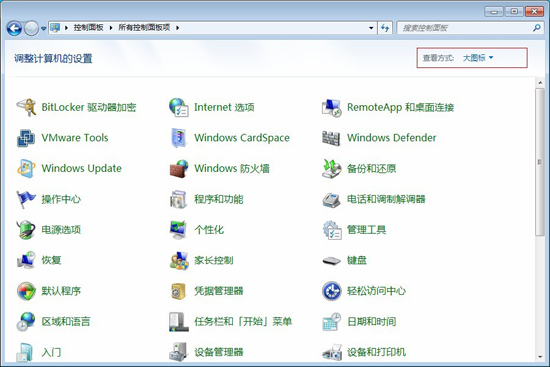The width and height of the screenshot is (550, 367).
Task: Click the 电源选项 text label
Action: (x=61, y=230)
